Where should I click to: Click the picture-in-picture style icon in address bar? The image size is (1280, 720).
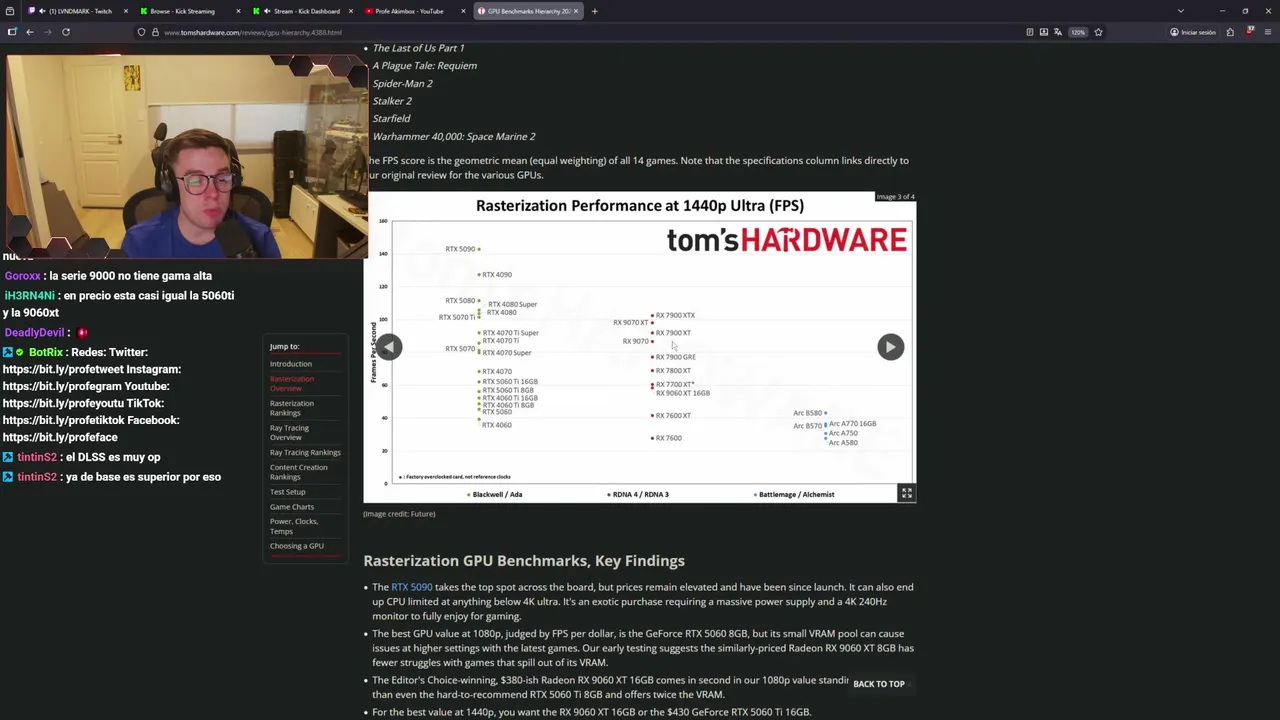coord(1044,32)
